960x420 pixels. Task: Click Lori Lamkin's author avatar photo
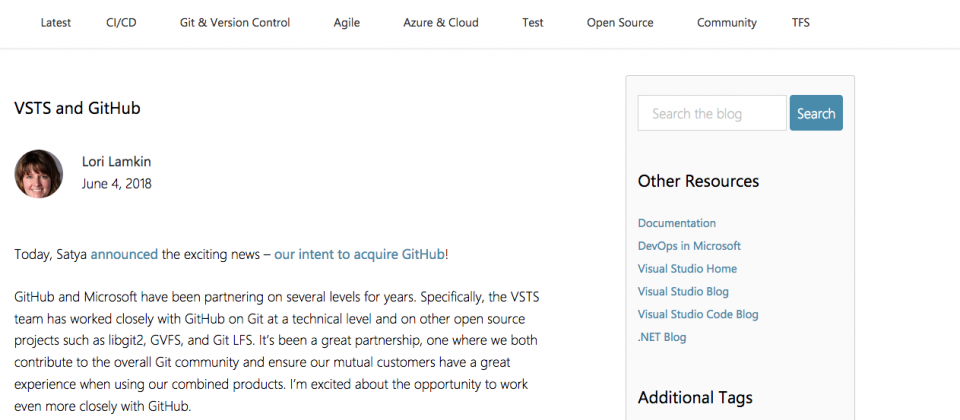39,174
